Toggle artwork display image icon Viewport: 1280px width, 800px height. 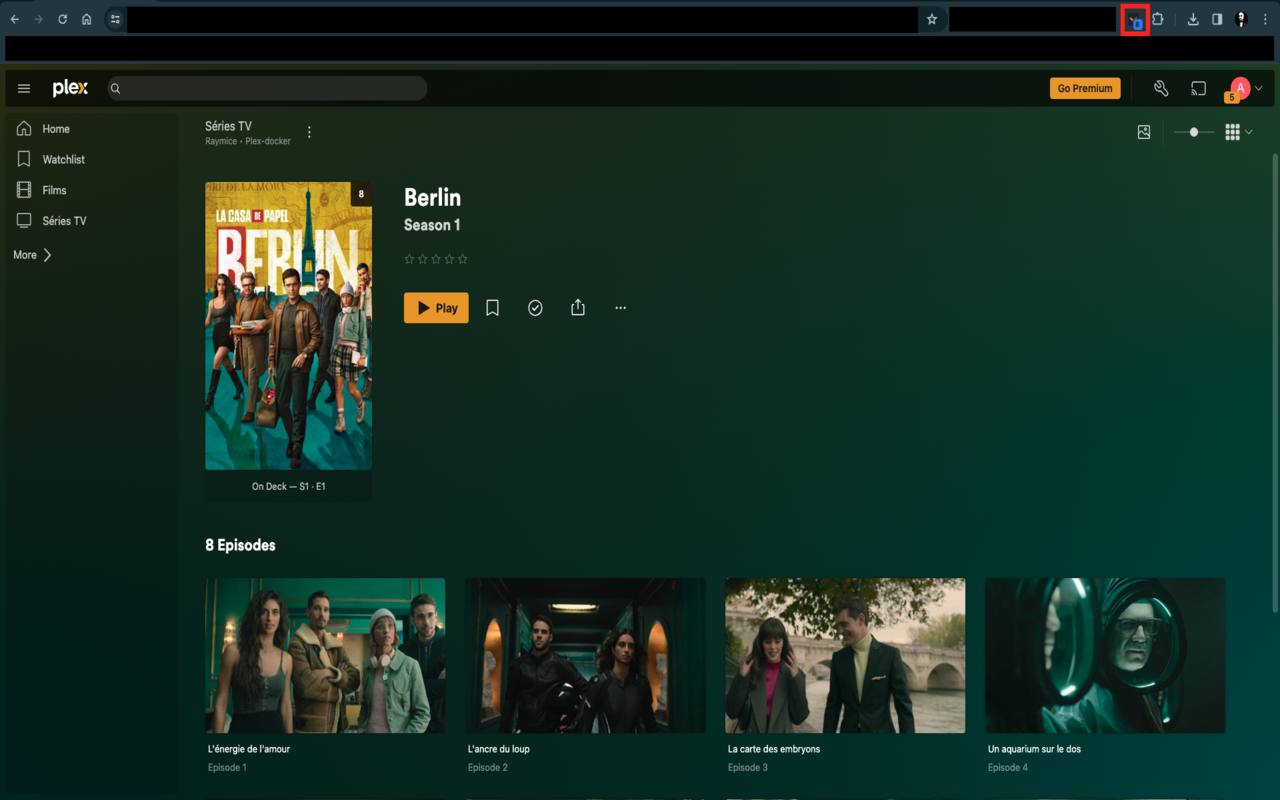pos(1144,132)
